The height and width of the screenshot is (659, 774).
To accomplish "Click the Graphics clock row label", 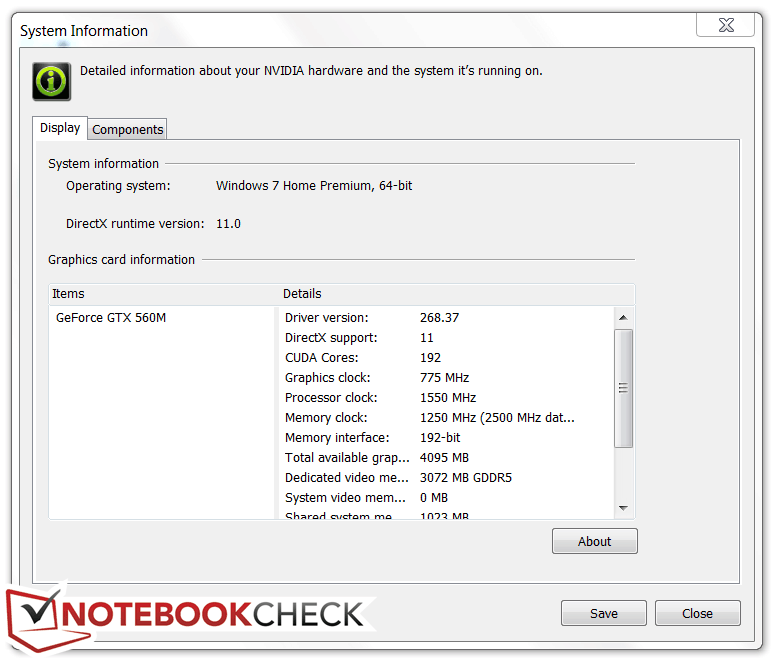I will click(327, 378).
